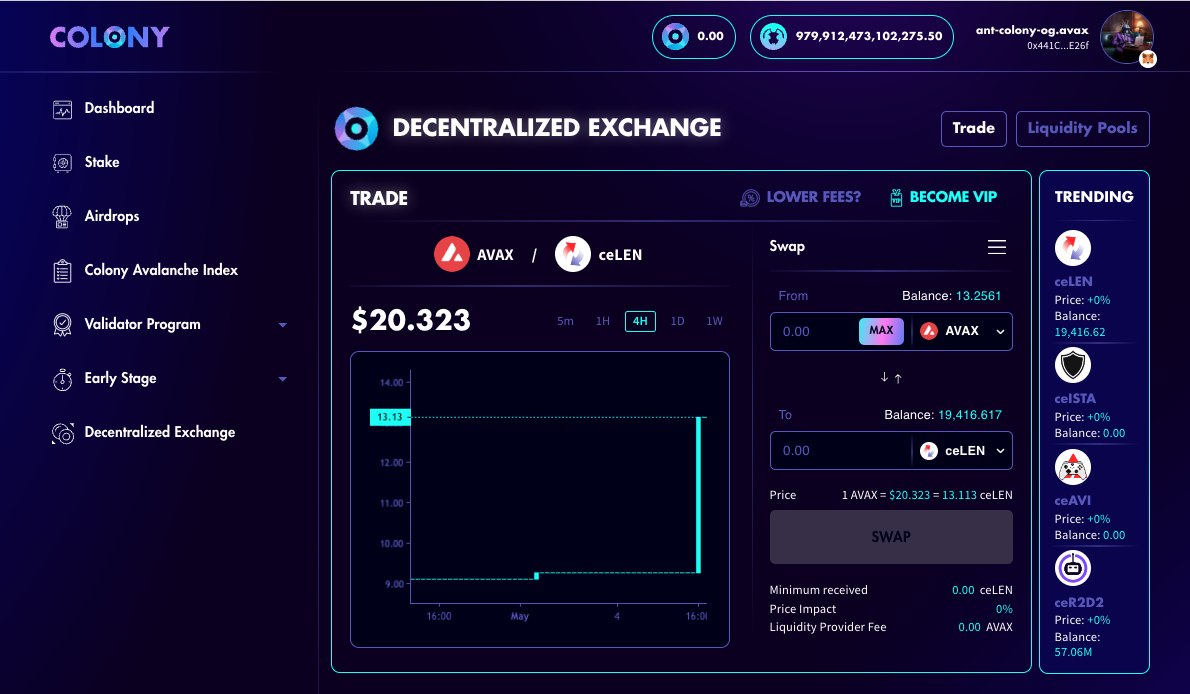Click the tall candlestick on price chart
The height and width of the screenshot is (694, 1190).
tap(698, 494)
